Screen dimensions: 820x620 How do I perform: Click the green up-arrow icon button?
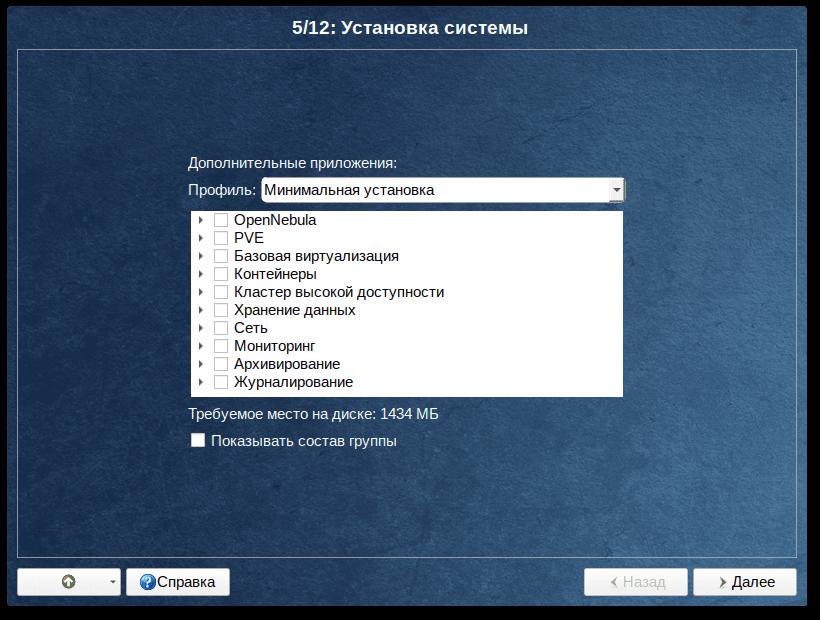[68, 582]
